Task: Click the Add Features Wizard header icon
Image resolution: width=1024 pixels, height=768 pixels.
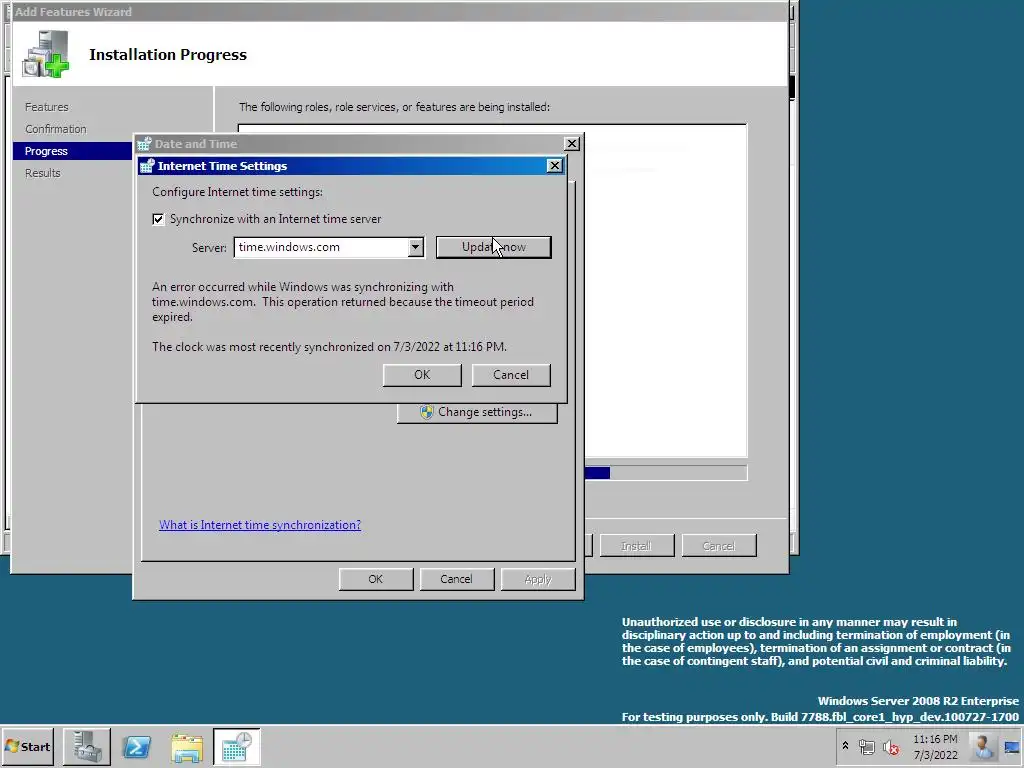Action: tap(46, 54)
